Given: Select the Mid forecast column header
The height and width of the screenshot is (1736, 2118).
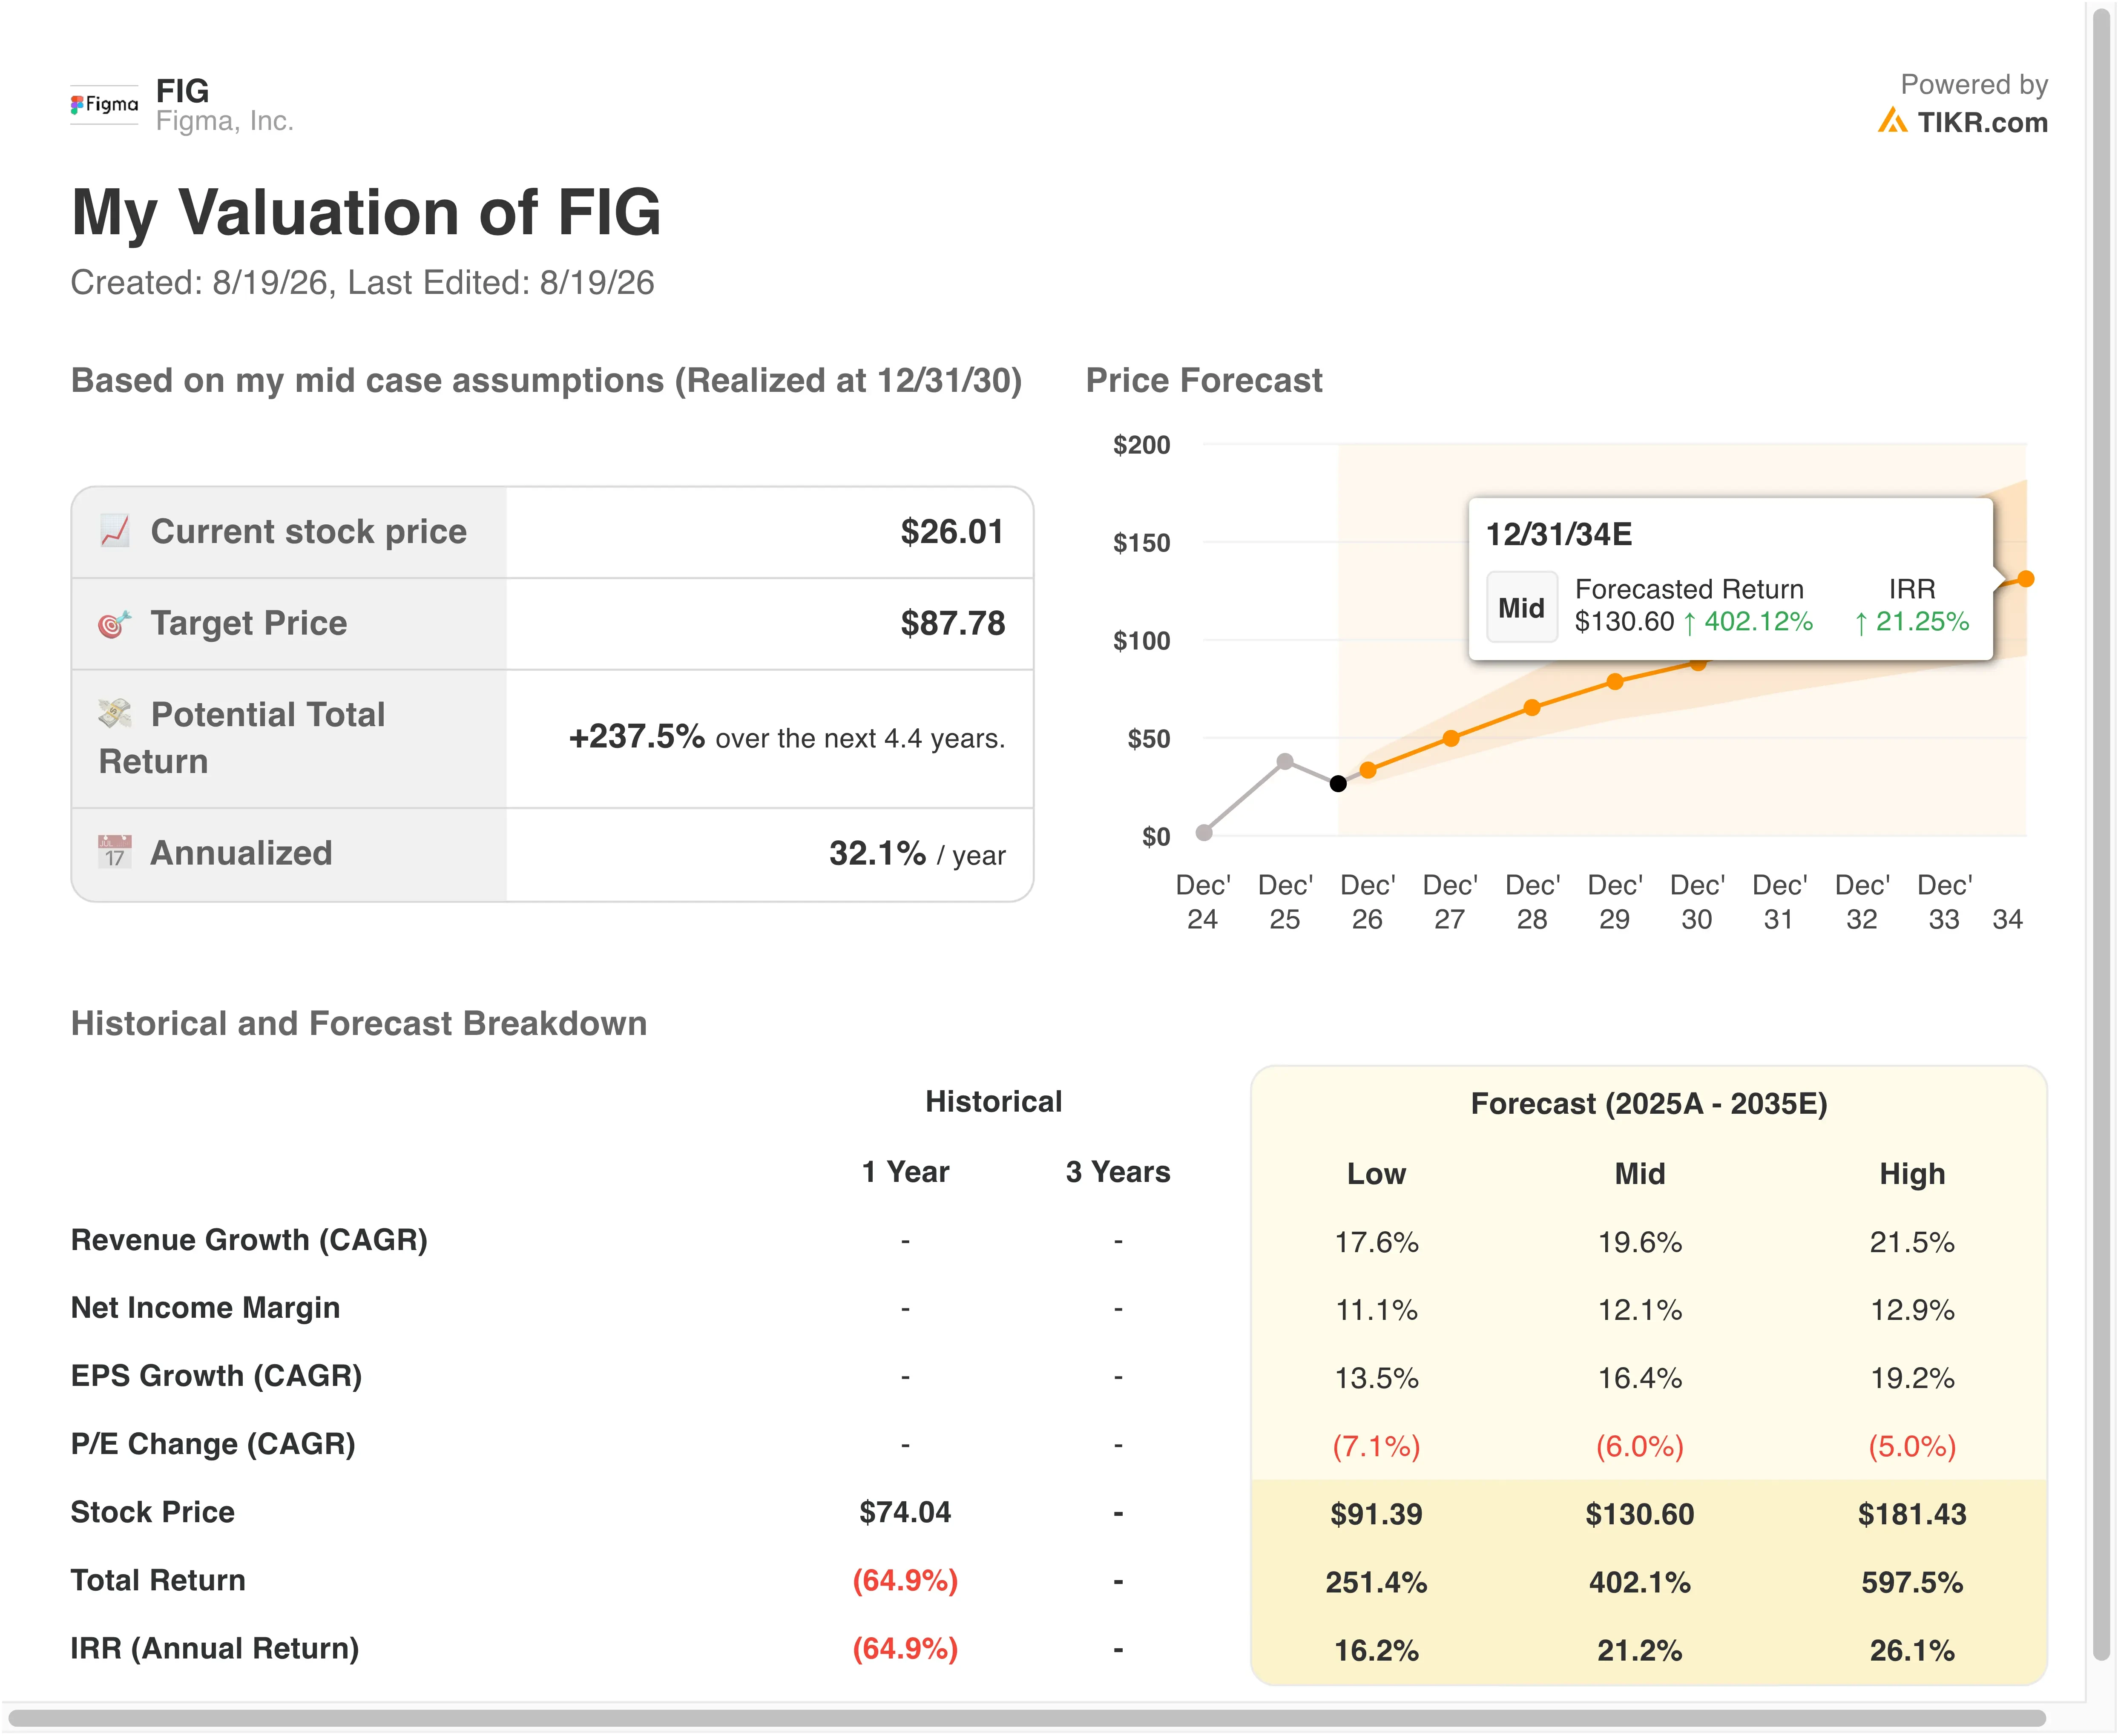Looking at the screenshot, I should point(1640,1174).
